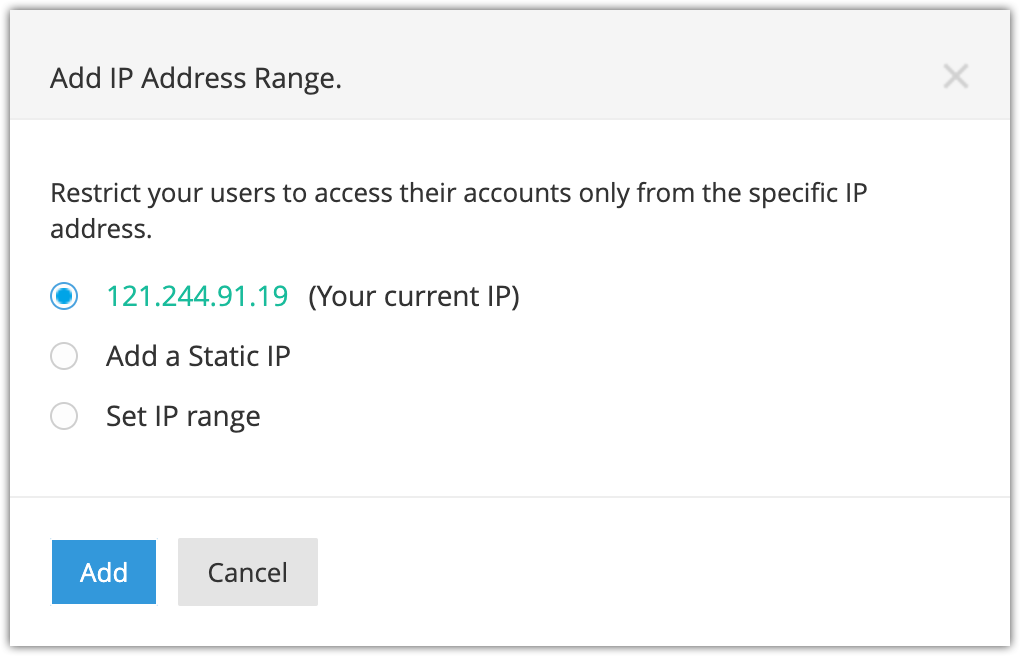Enable the Set IP range radio button
The image size is (1020, 656).
click(64, 416)
